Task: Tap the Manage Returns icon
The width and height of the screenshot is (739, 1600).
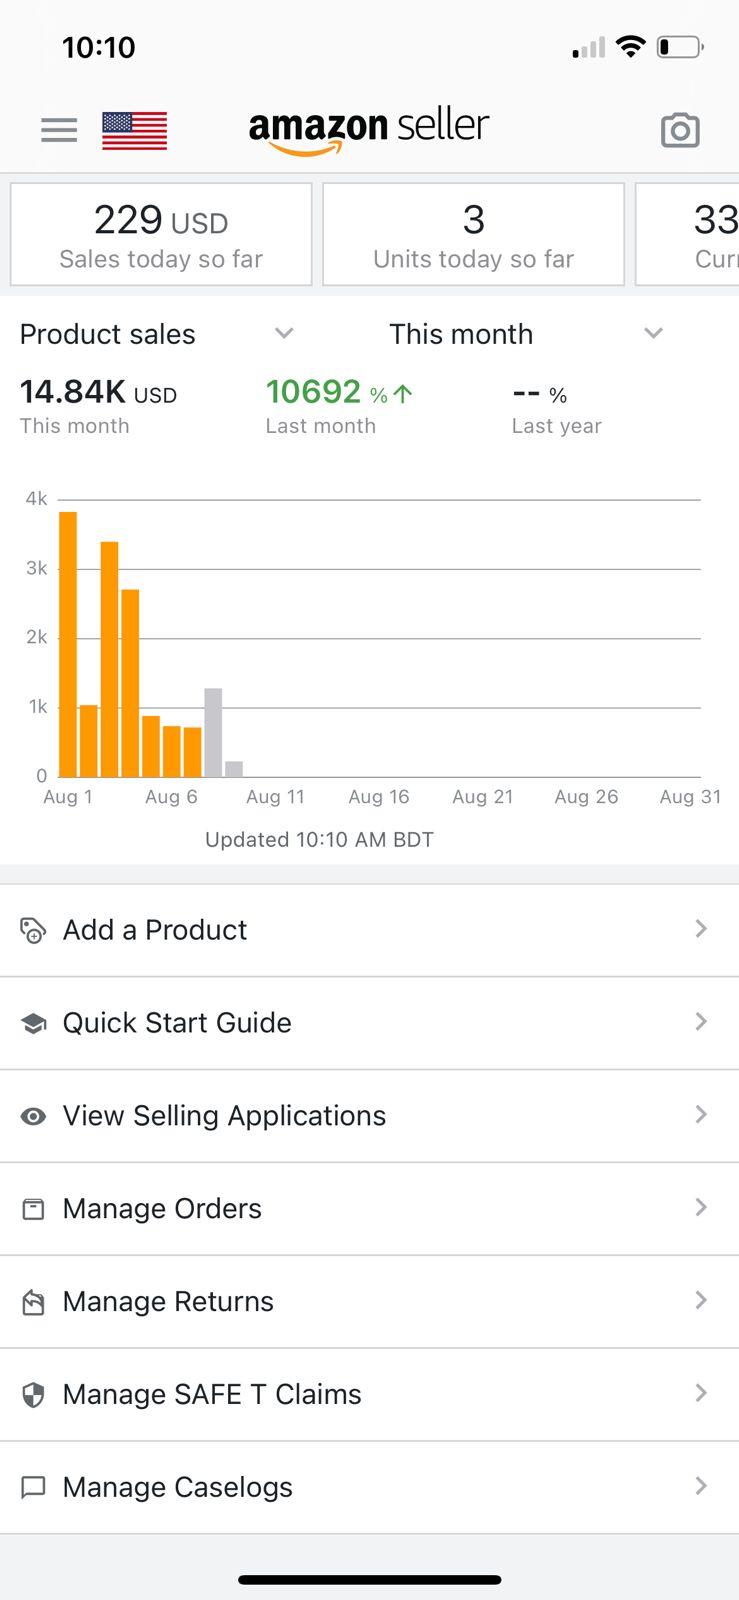Action: click(33, 1302)
